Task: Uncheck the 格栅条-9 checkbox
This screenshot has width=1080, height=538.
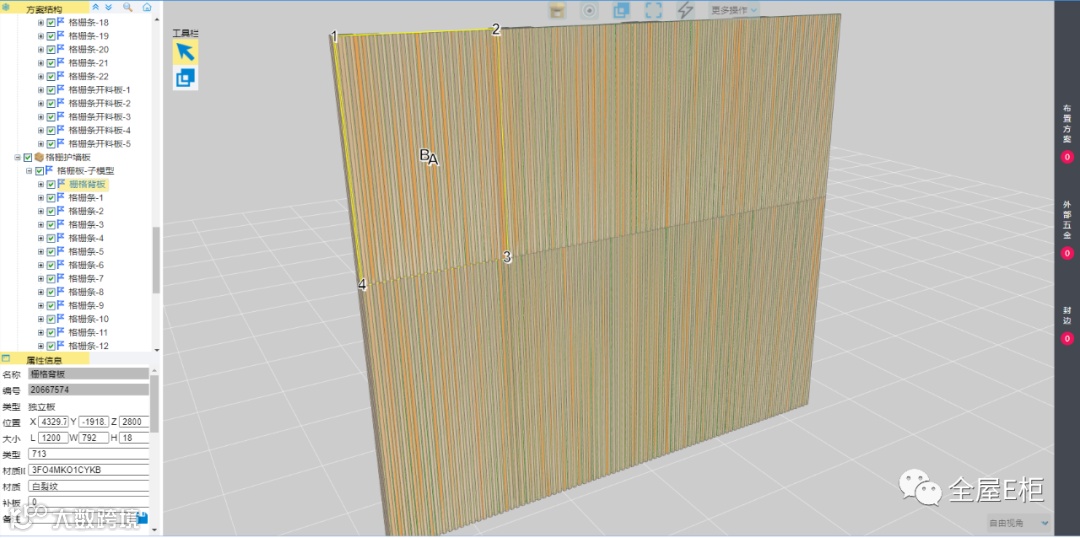Action: (51, 305)
